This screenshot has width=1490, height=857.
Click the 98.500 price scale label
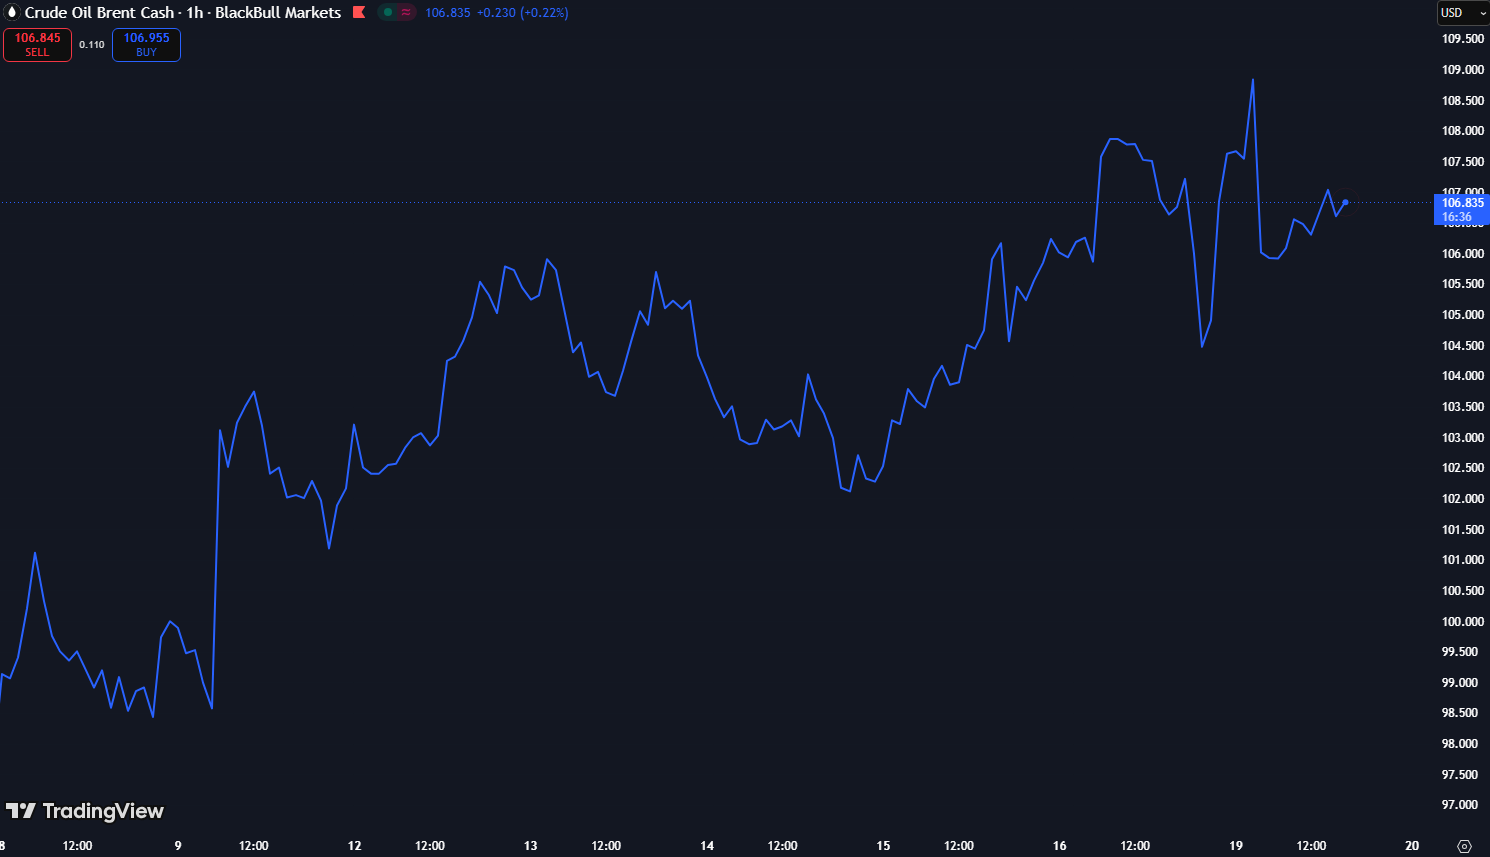point(1460,713)
